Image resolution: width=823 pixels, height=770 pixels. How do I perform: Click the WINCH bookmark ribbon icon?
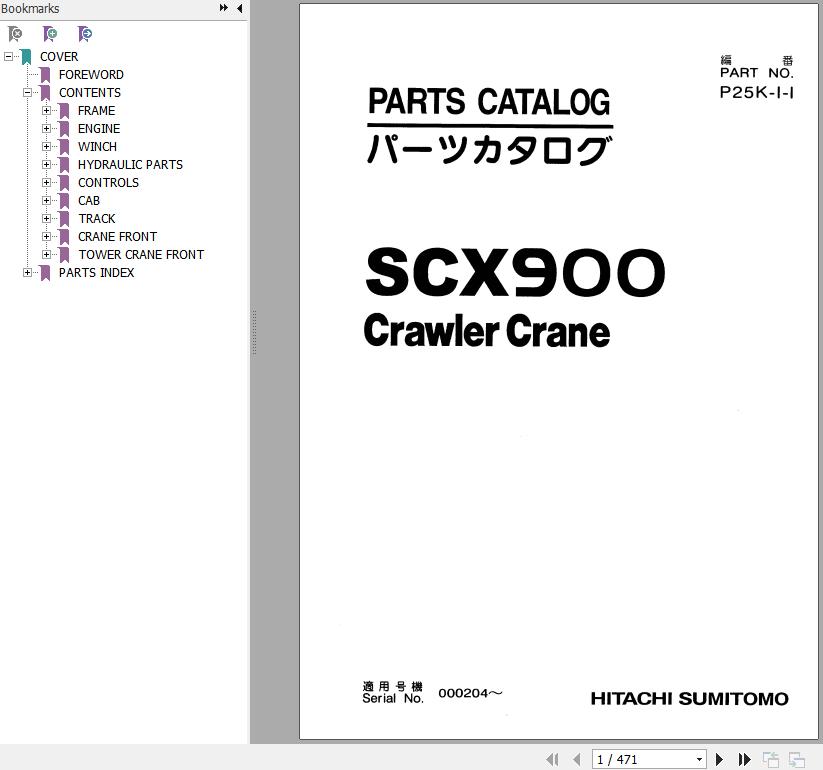(64, 146)
